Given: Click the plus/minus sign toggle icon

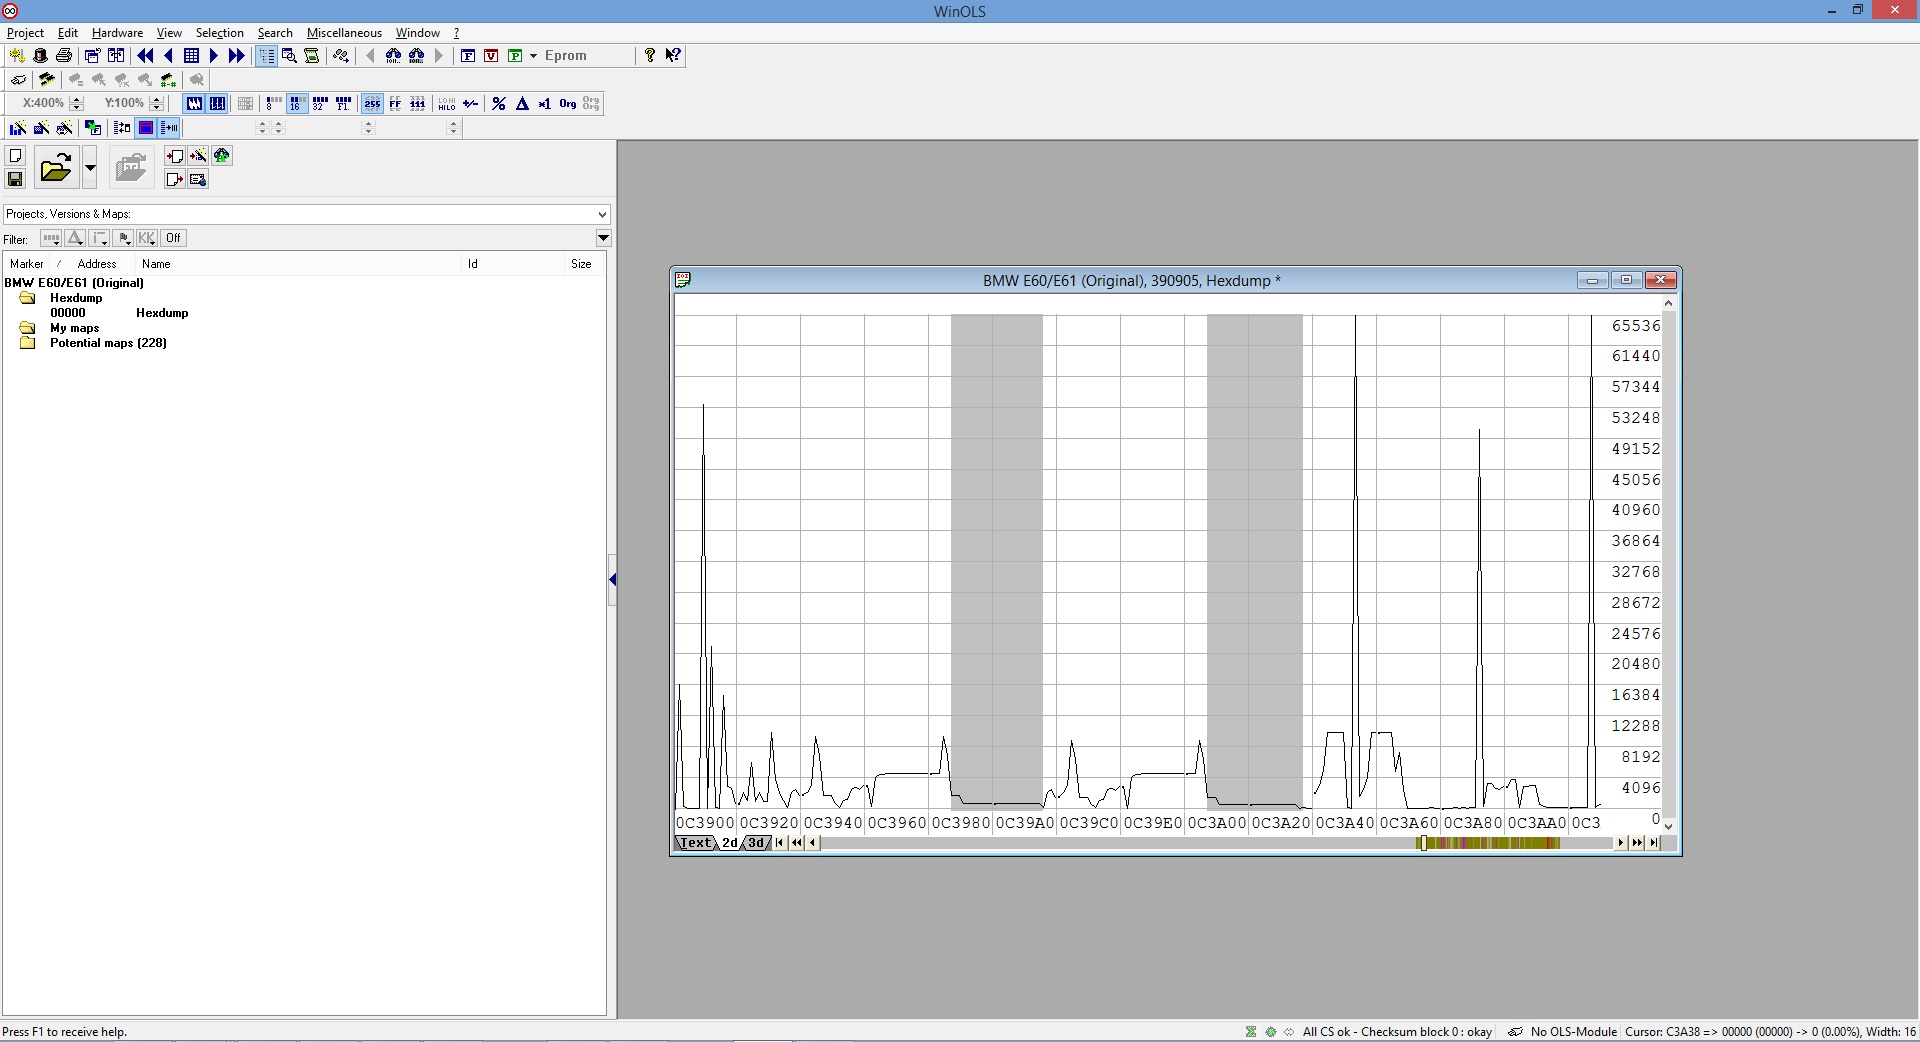Looking at the screenshot, I should (x=471, y=104).
